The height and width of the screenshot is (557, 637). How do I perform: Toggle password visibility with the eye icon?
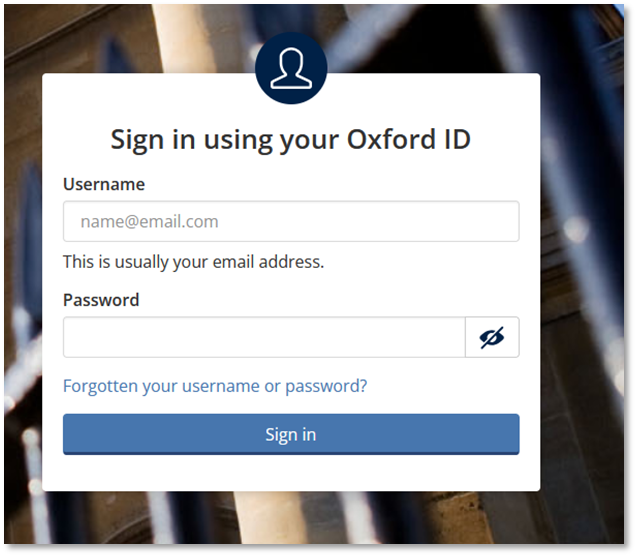tap(492, 338)
